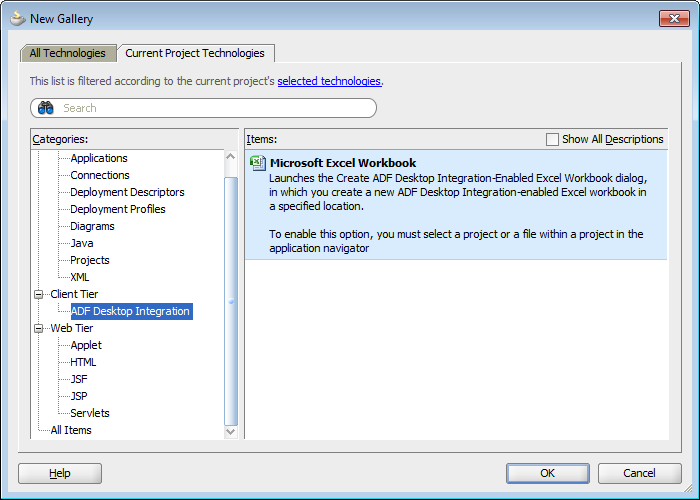Viewport: 700px width, 500px height.
Task: Collapse the Client Tier node
Action: [39, 294]
